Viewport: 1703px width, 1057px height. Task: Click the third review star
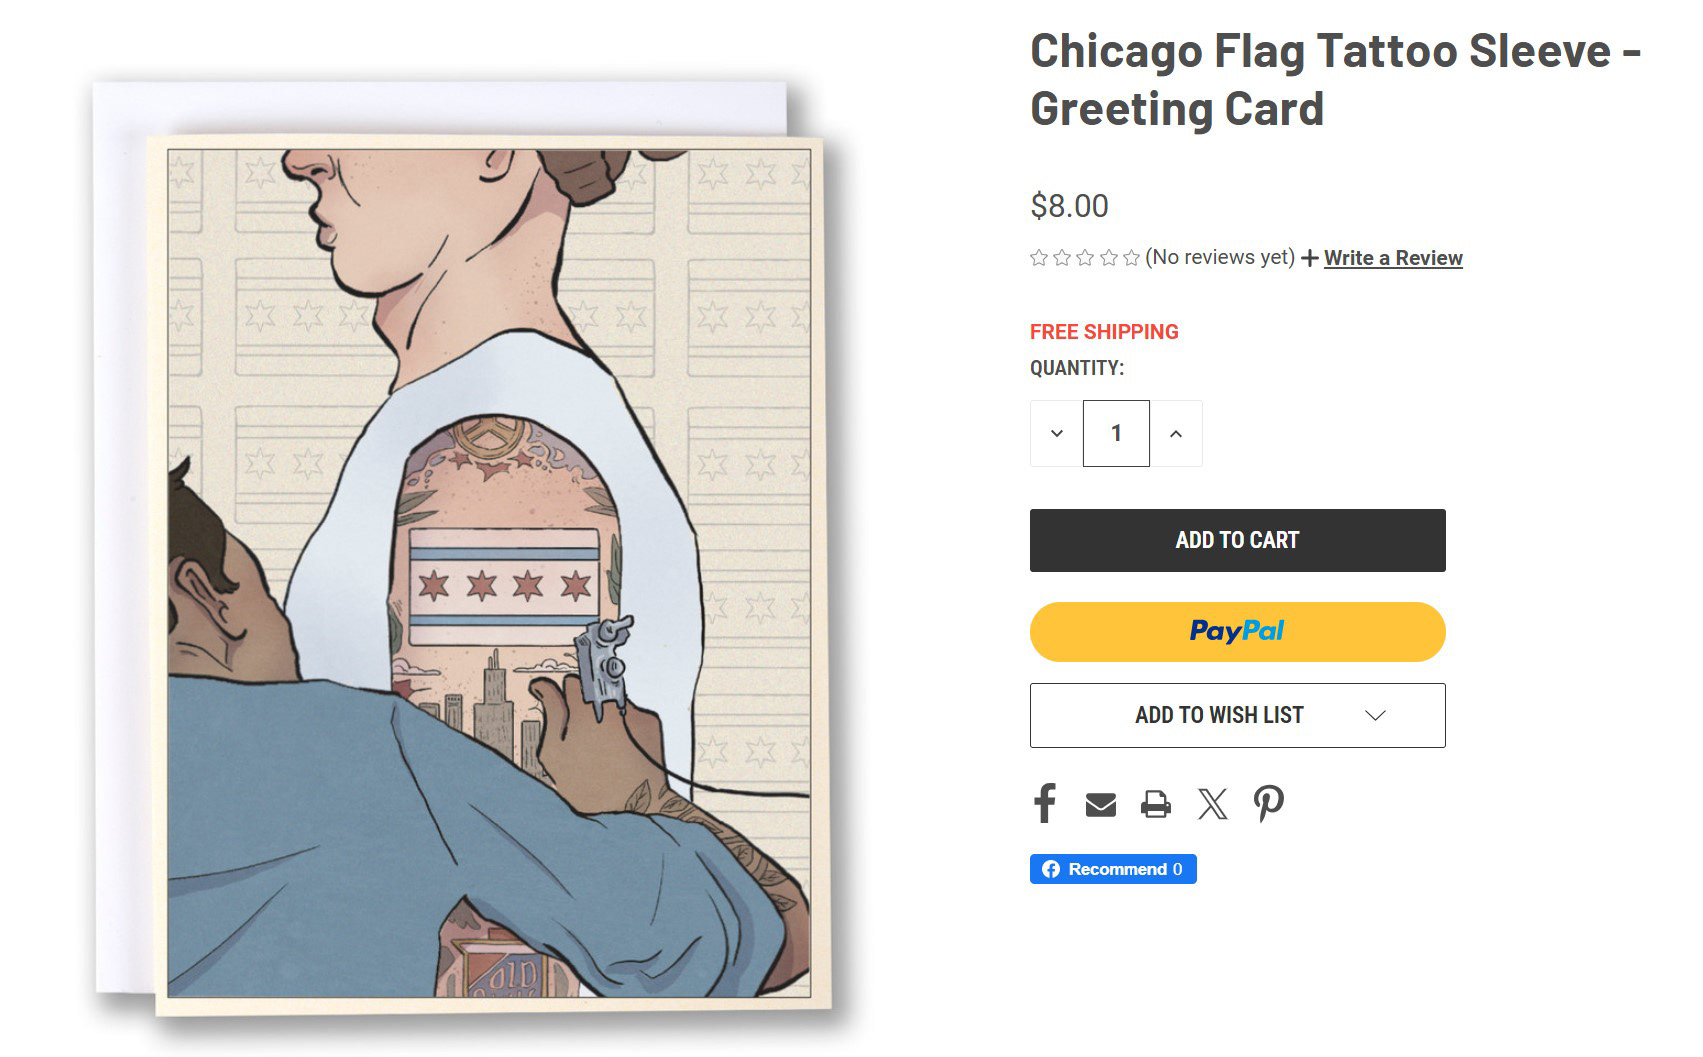pos(1085,258)
